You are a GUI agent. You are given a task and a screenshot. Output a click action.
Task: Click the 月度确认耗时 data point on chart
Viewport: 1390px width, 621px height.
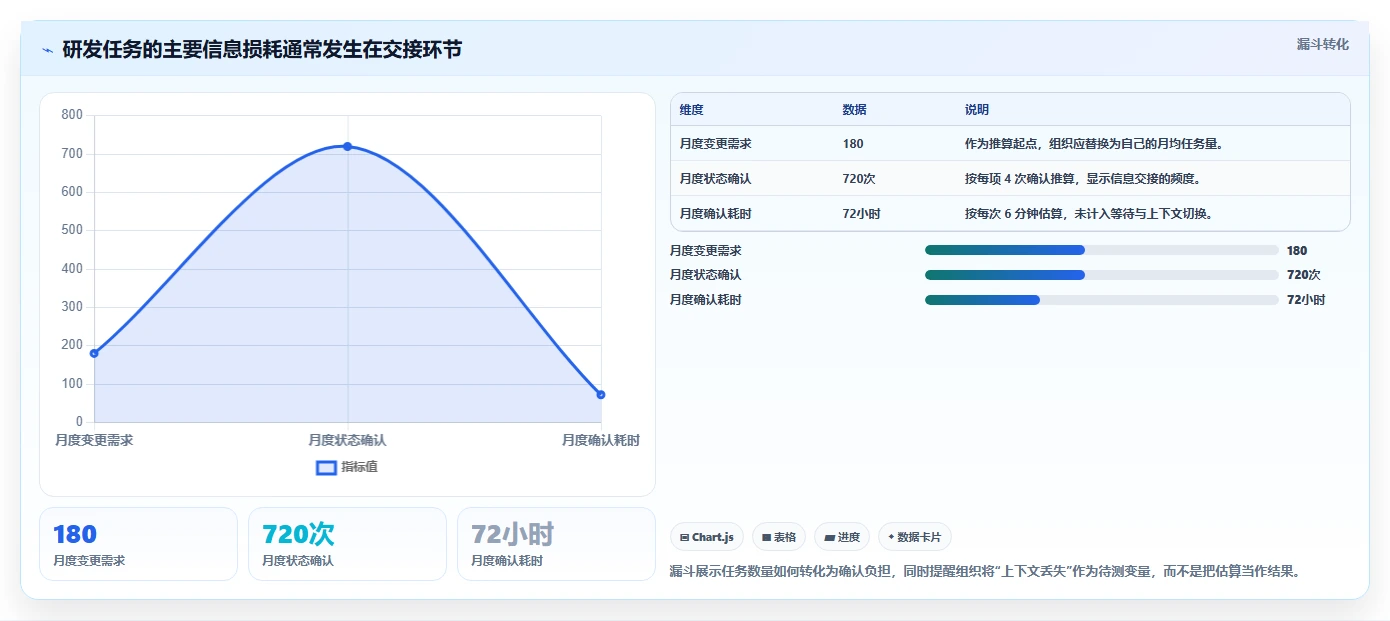[601, 394]
